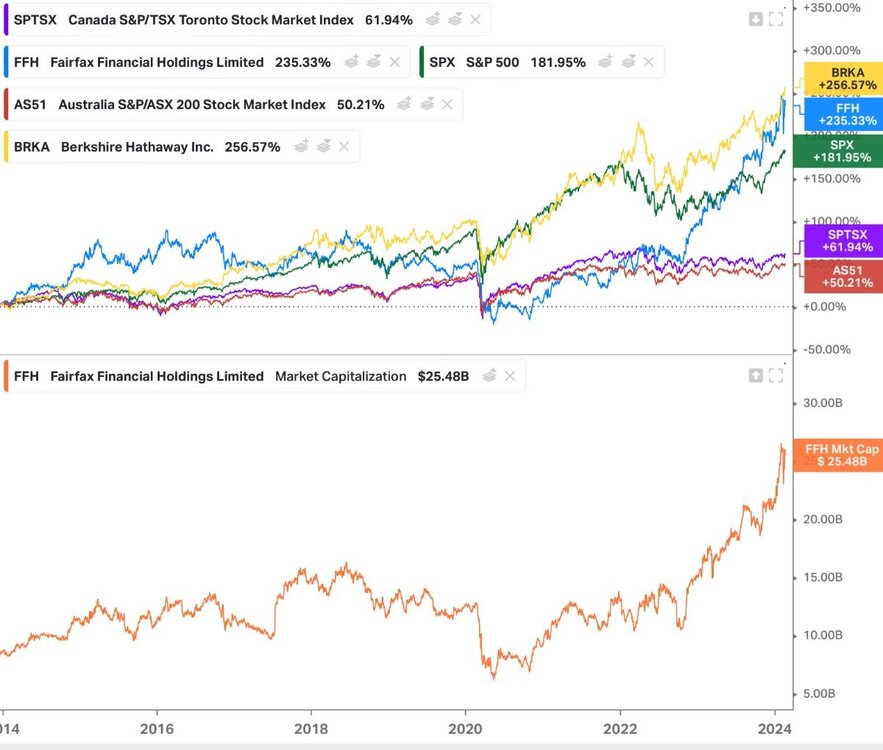This screenshot has height=750, width=883.
Task: Remove the BRKA Berkshire Hathaway series
Action: tap(344, 147)
